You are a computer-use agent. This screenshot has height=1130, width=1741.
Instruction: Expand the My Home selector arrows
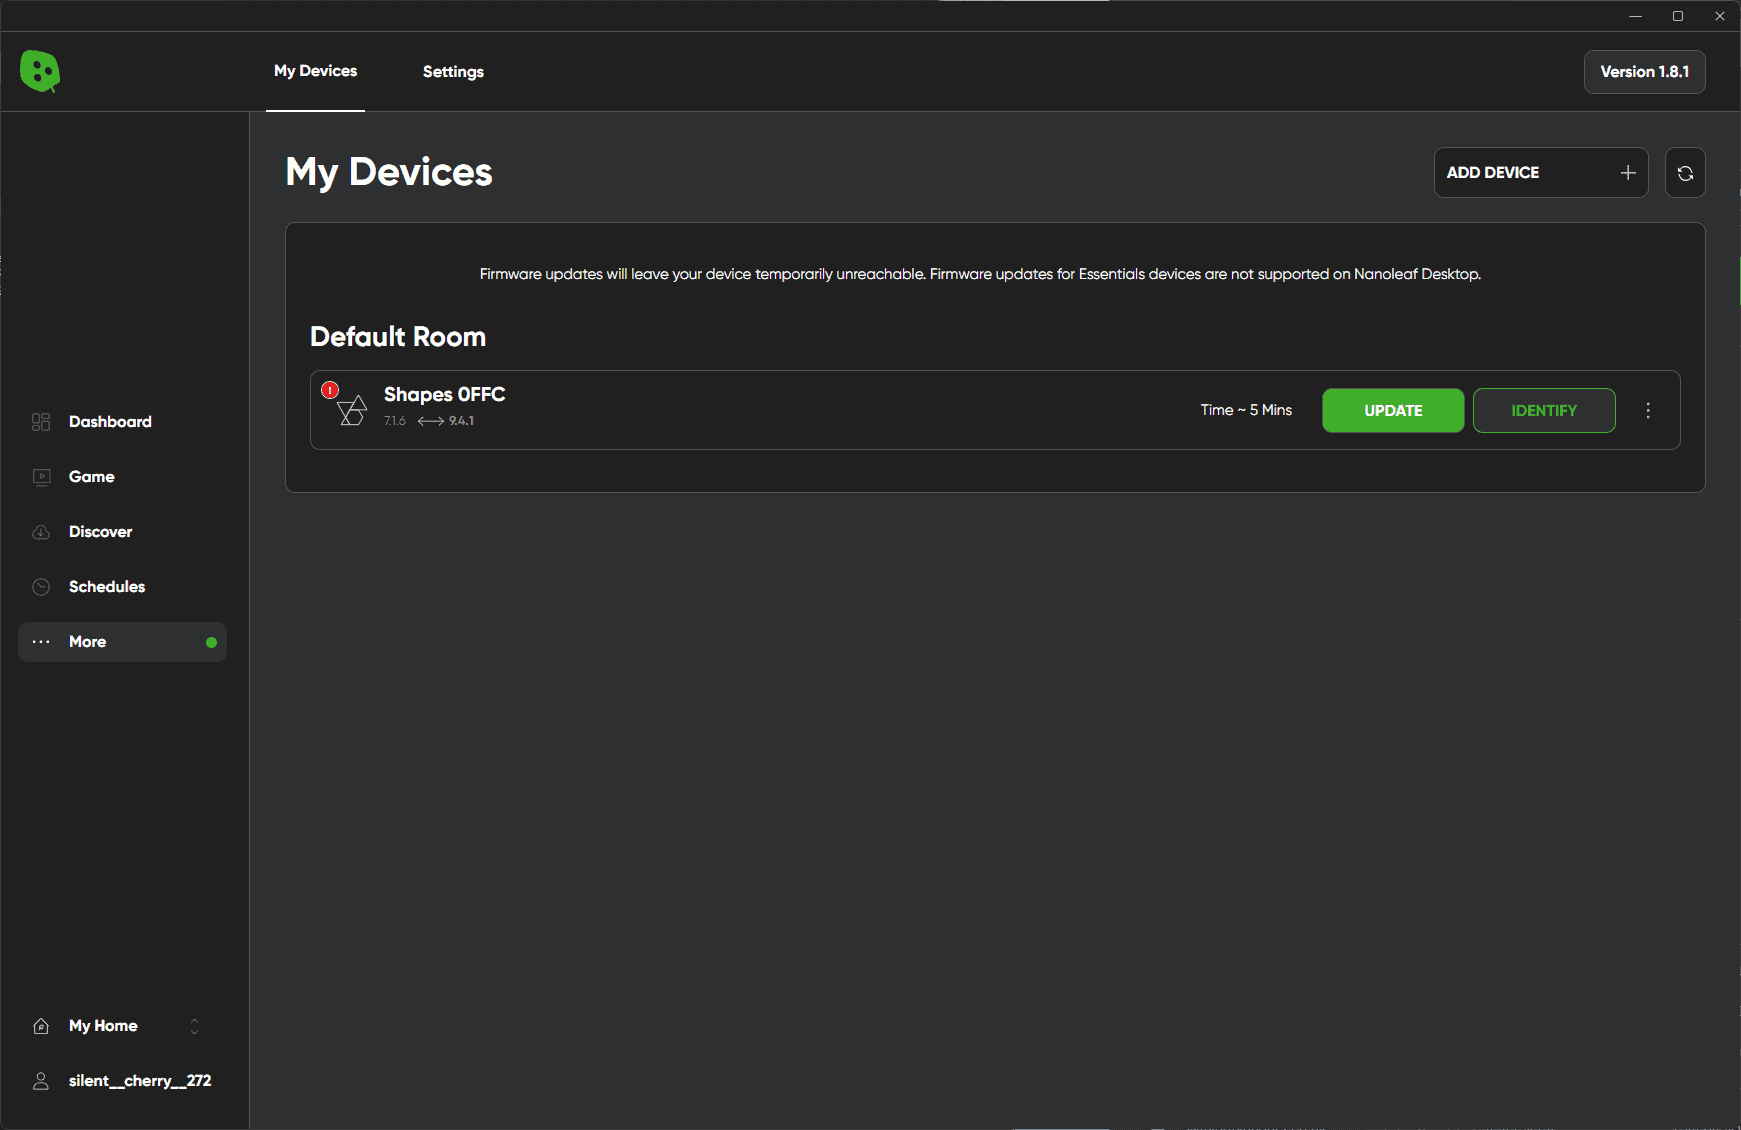click(194, 1026)
